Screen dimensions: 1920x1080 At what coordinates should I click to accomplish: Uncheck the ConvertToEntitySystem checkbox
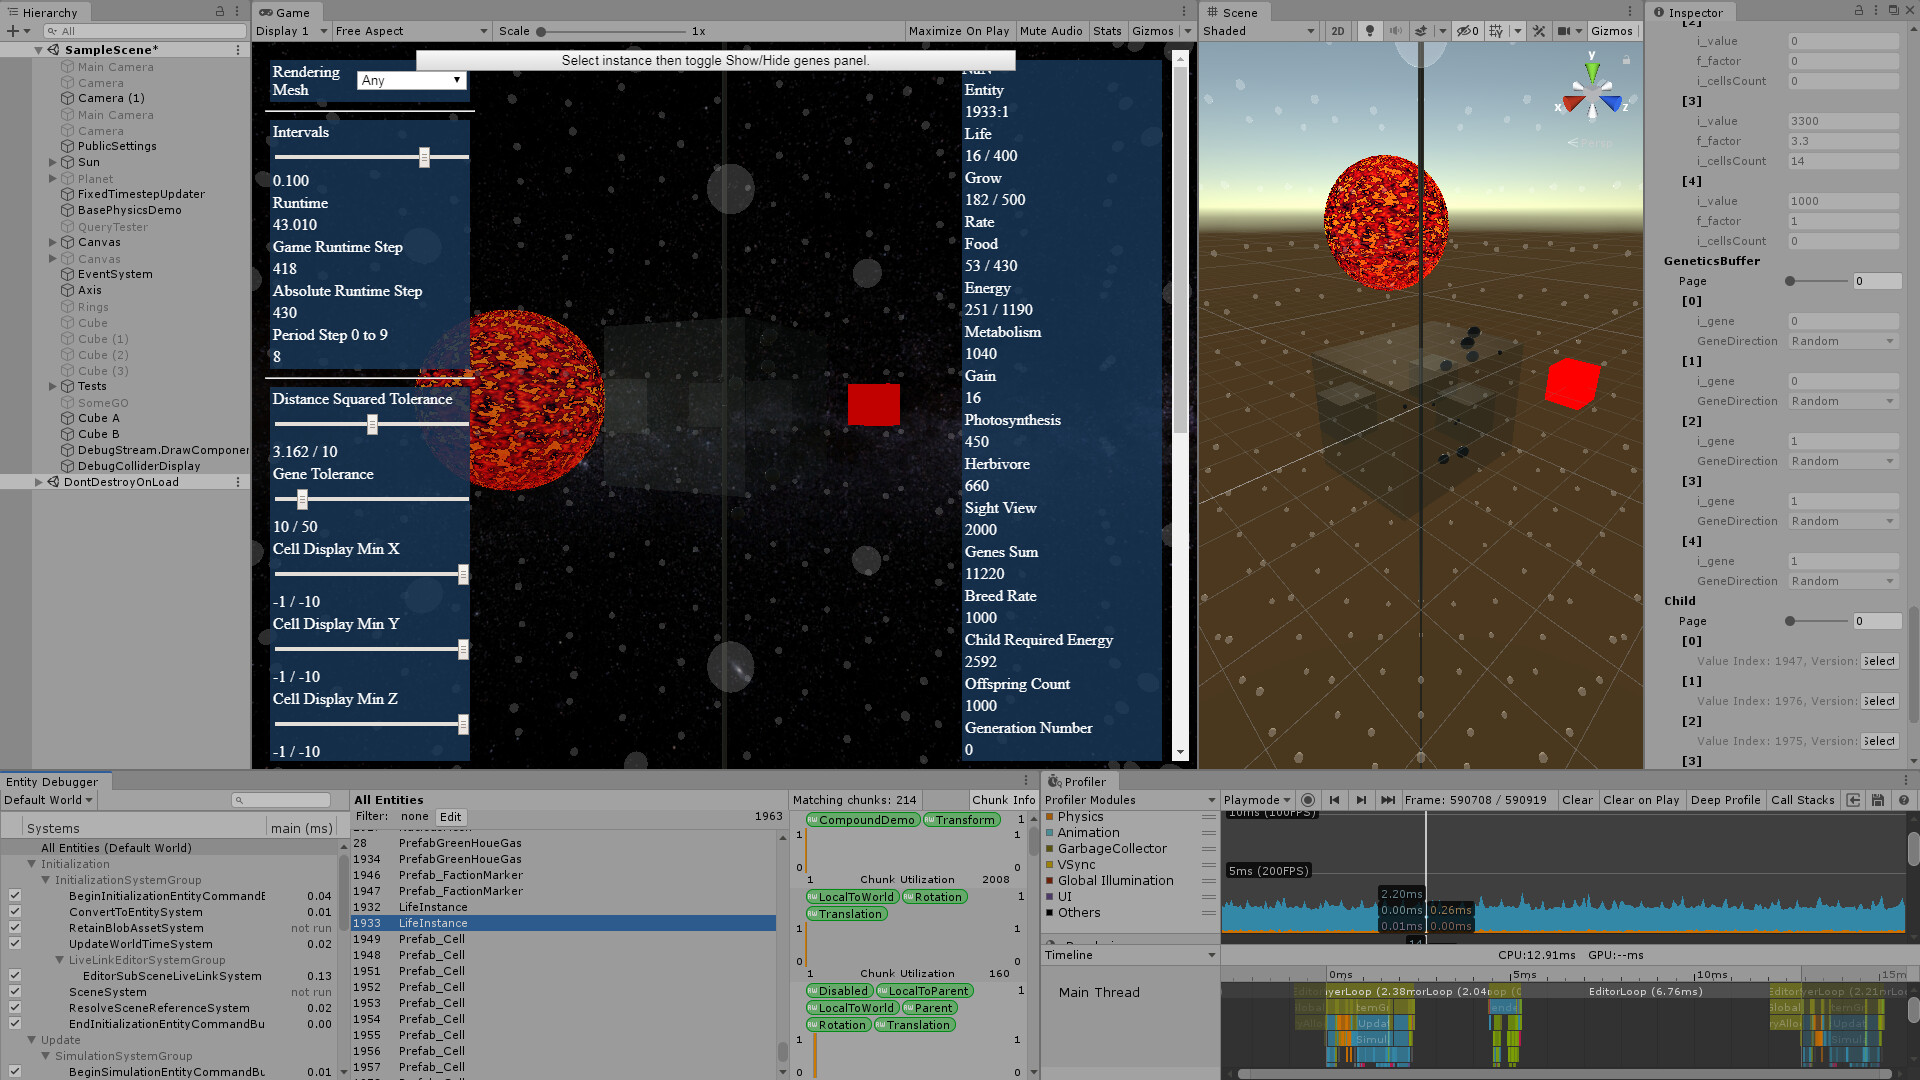pyautogui.click(x=15, y=912)
